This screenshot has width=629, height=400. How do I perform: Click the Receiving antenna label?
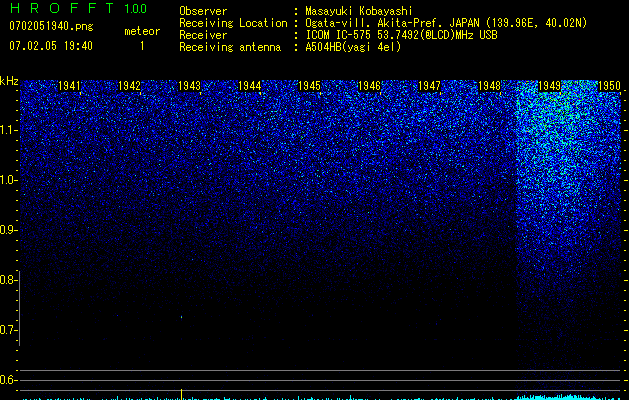[x=230, y=47]
